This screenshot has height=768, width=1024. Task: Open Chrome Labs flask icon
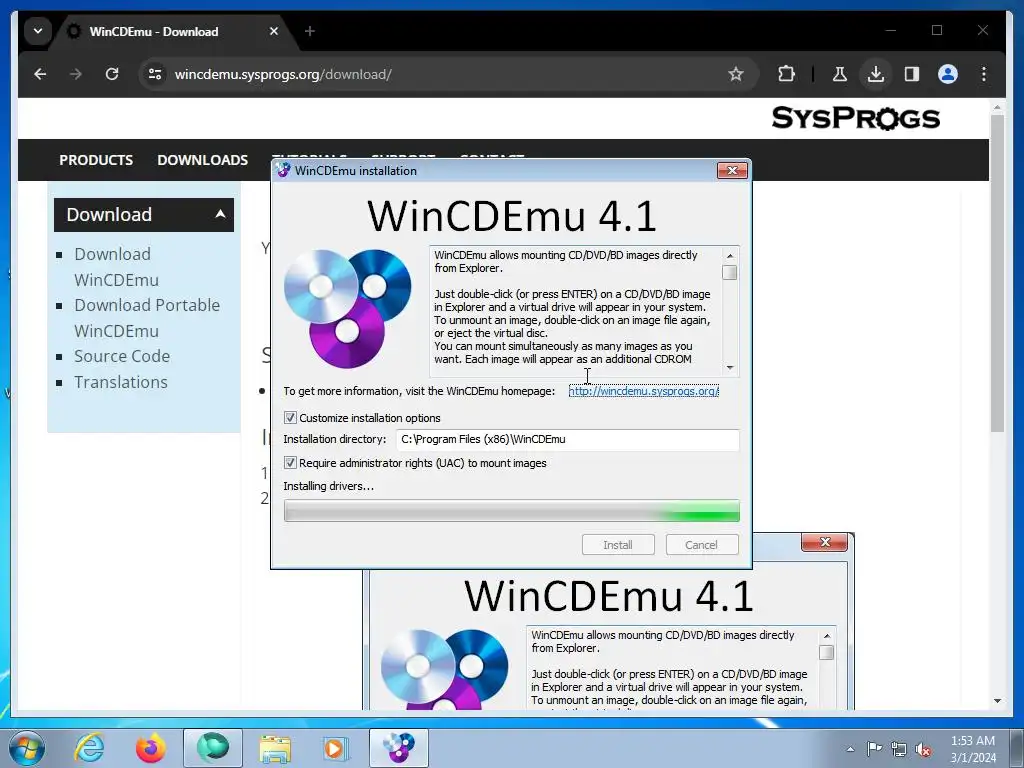839,74
